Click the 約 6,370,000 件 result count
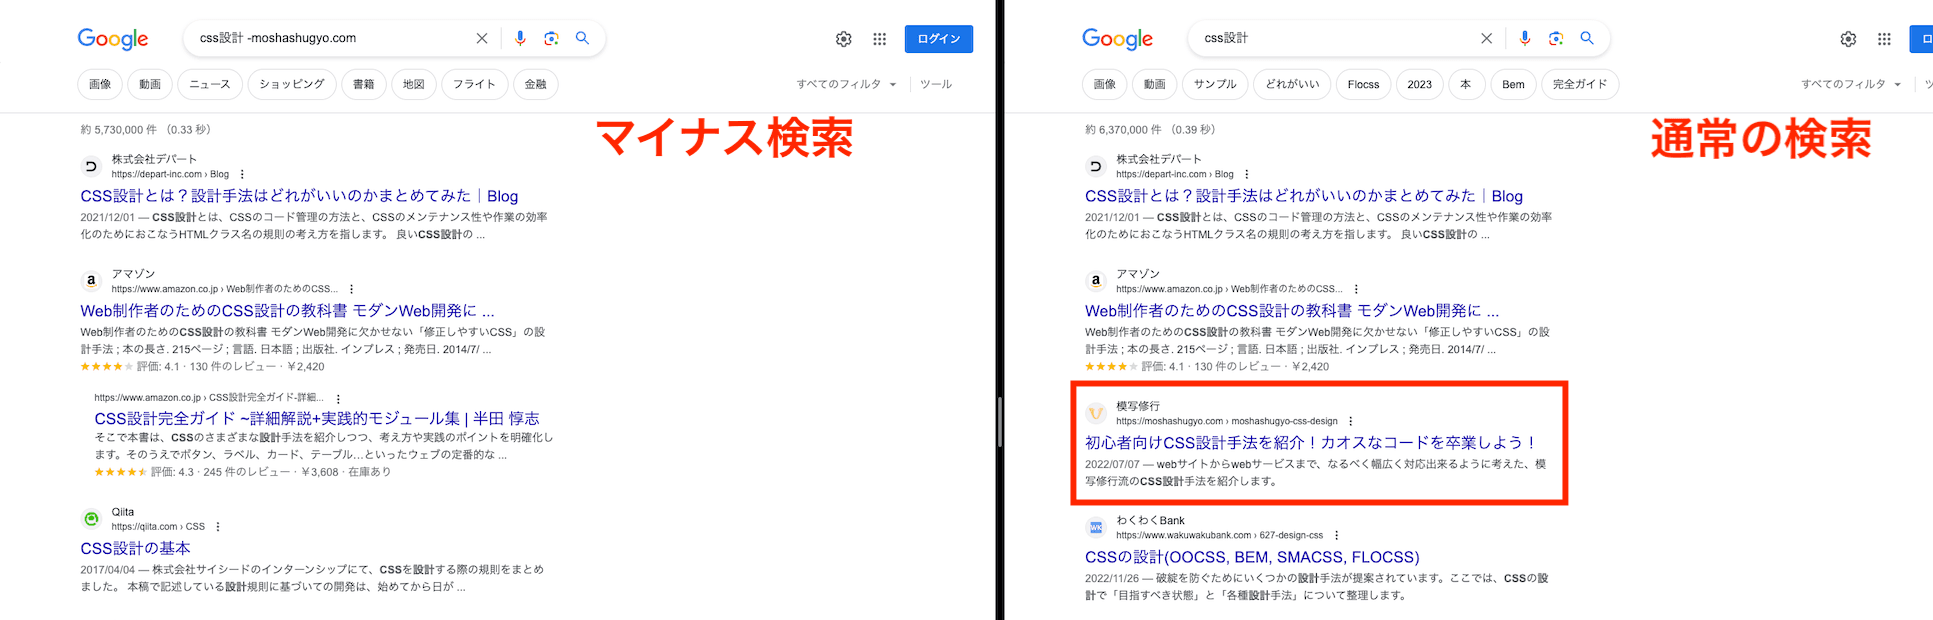The height and width of the screenshot is (620, 1933). tap(1150, 130)
